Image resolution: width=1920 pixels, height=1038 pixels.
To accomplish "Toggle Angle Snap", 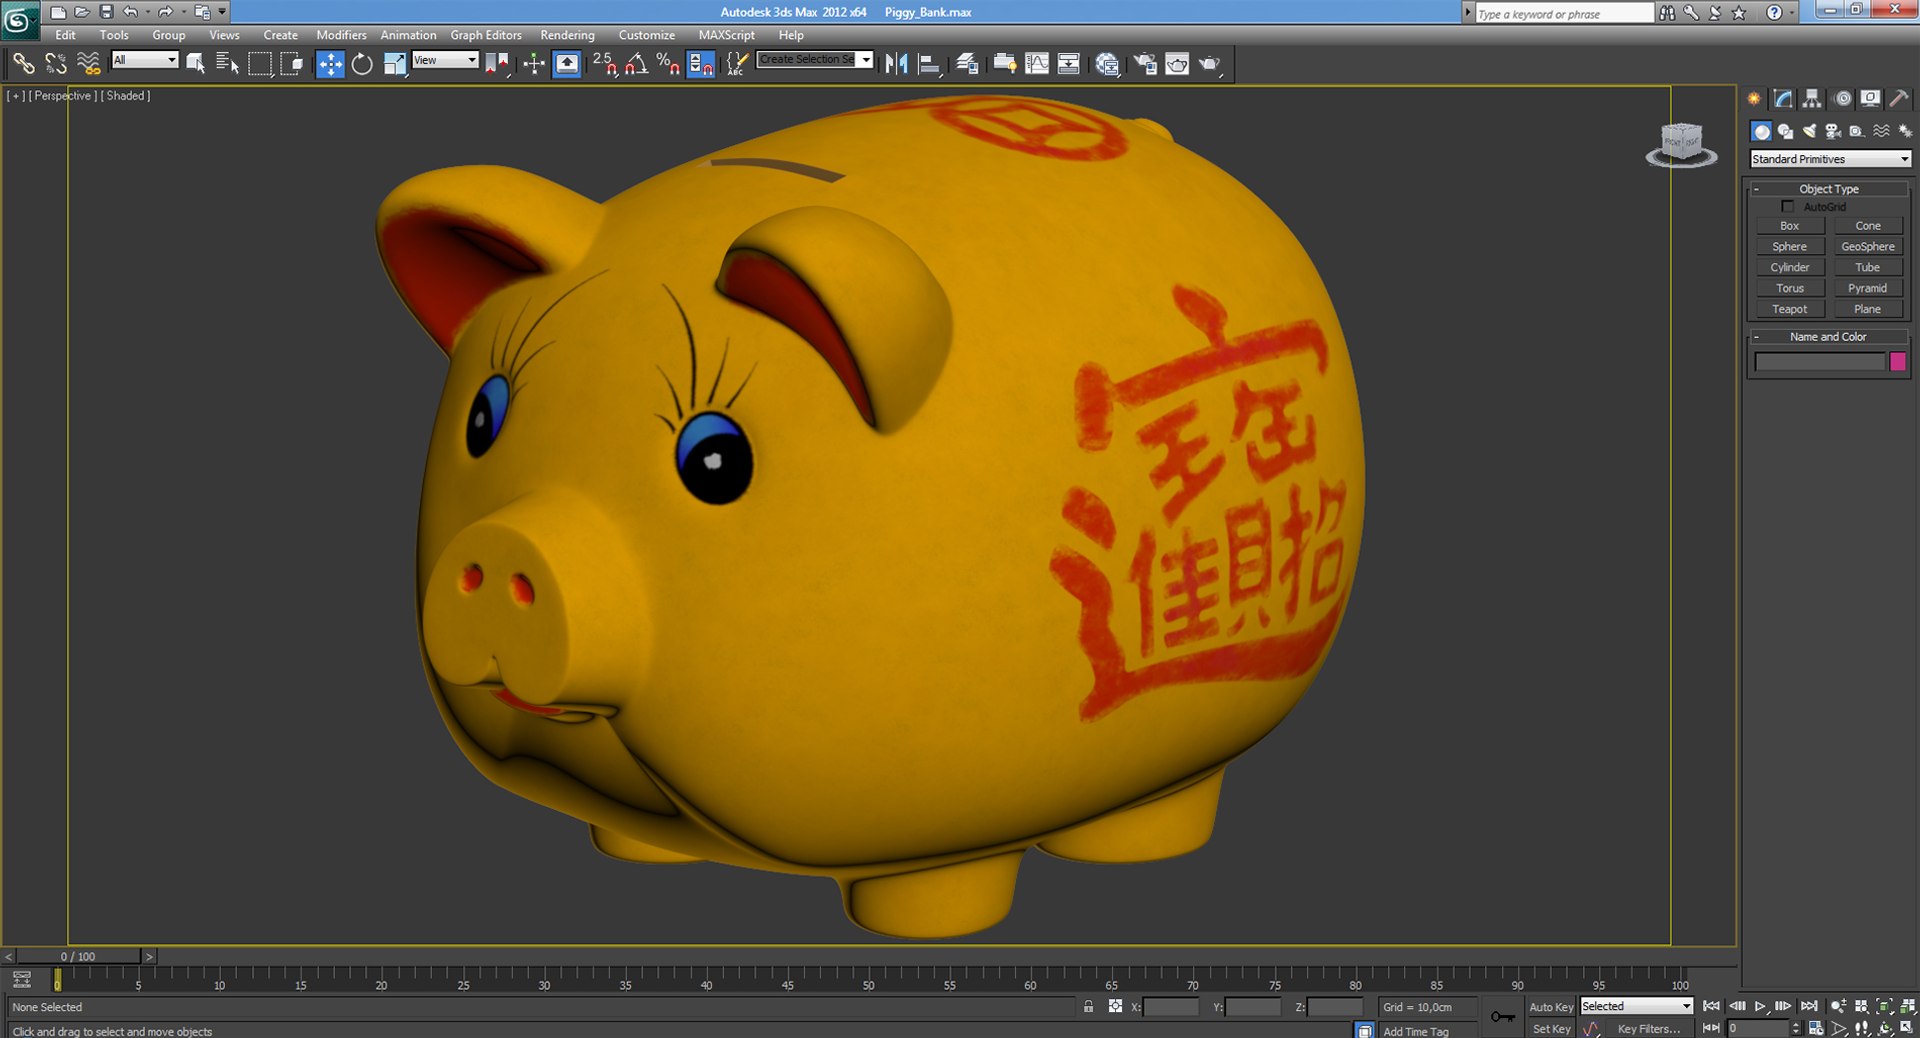I will coord(636,64).
